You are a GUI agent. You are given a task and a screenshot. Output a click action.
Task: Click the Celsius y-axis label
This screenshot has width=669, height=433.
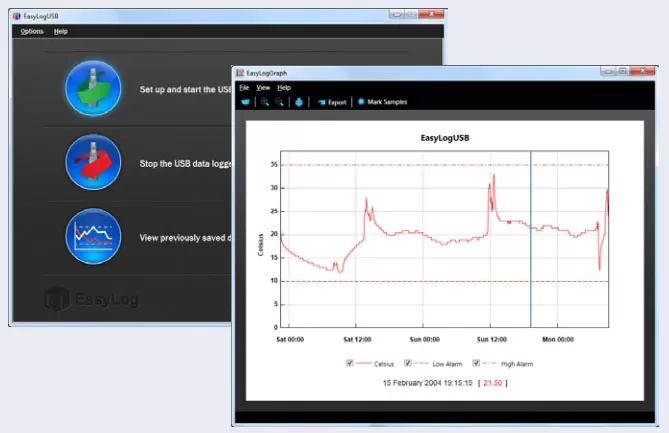pyautogui.click(x=261, y=245)
